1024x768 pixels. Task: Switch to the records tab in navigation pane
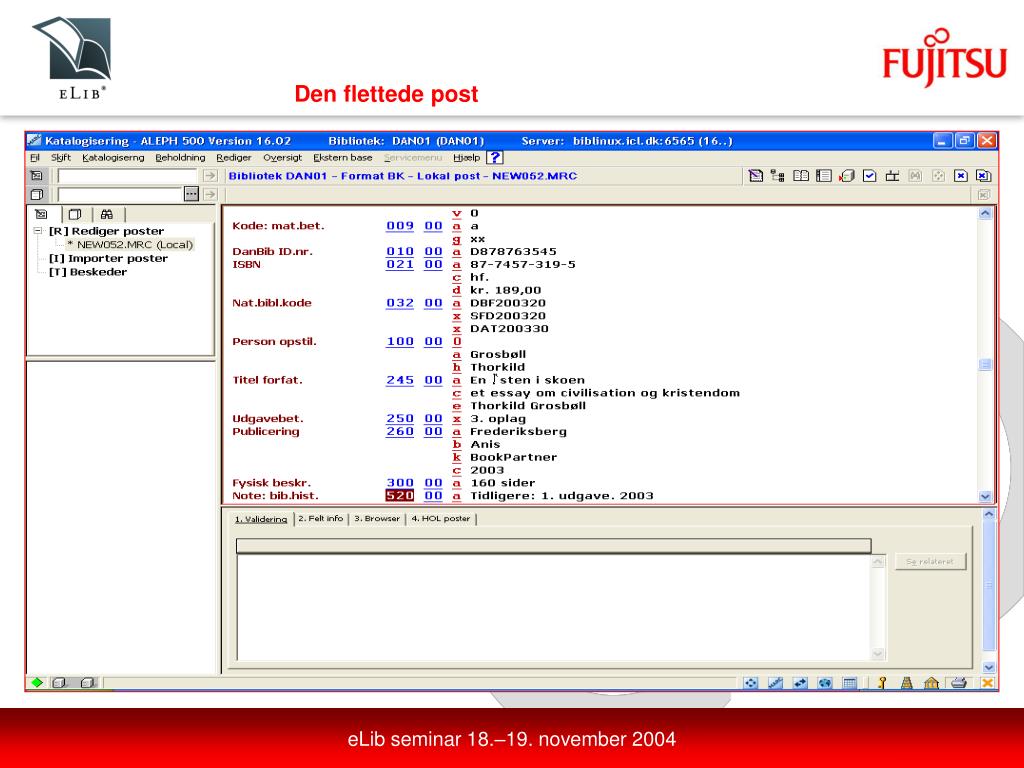click(x=41, y=214)
